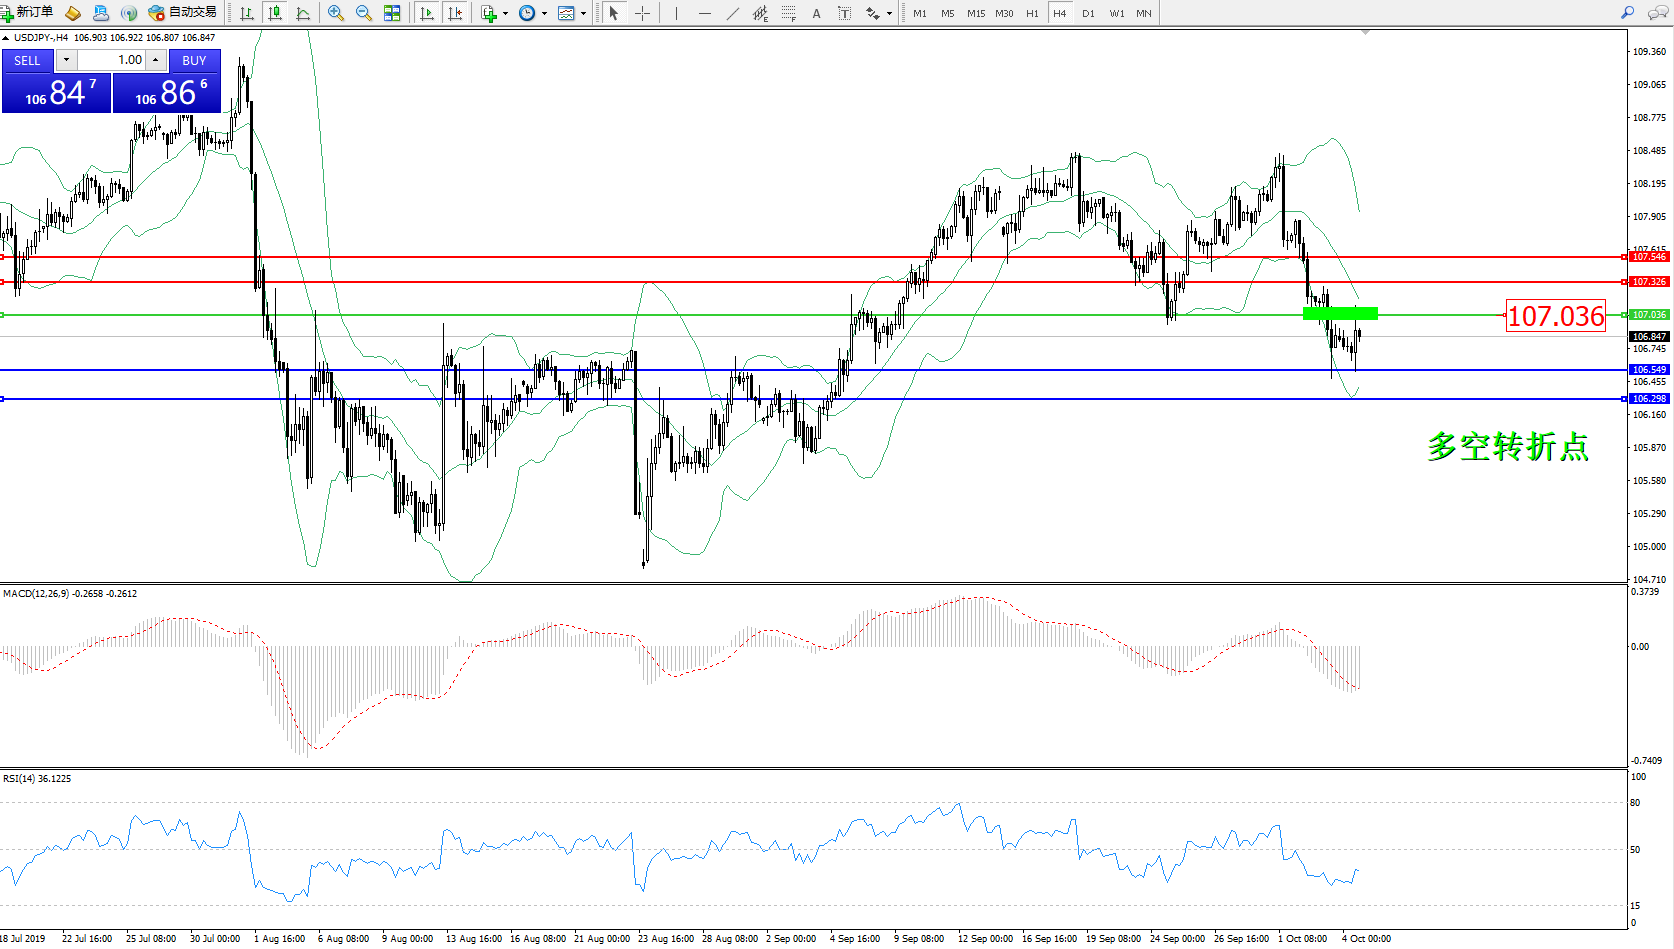Toggle candlestick chart mode
Screen dimensions: 1674x949
(275, 13)
